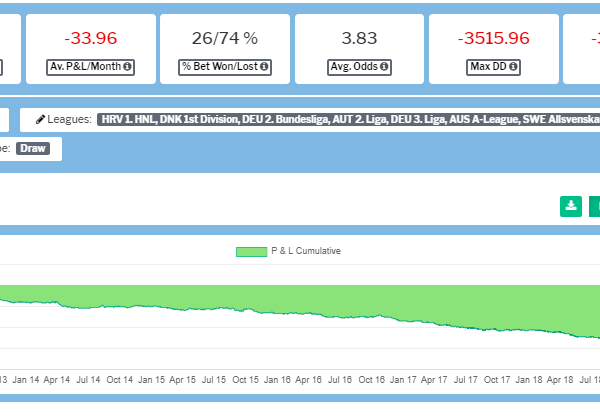Select the leagues list tag starting HRV 1. HNL

(349, 119)
